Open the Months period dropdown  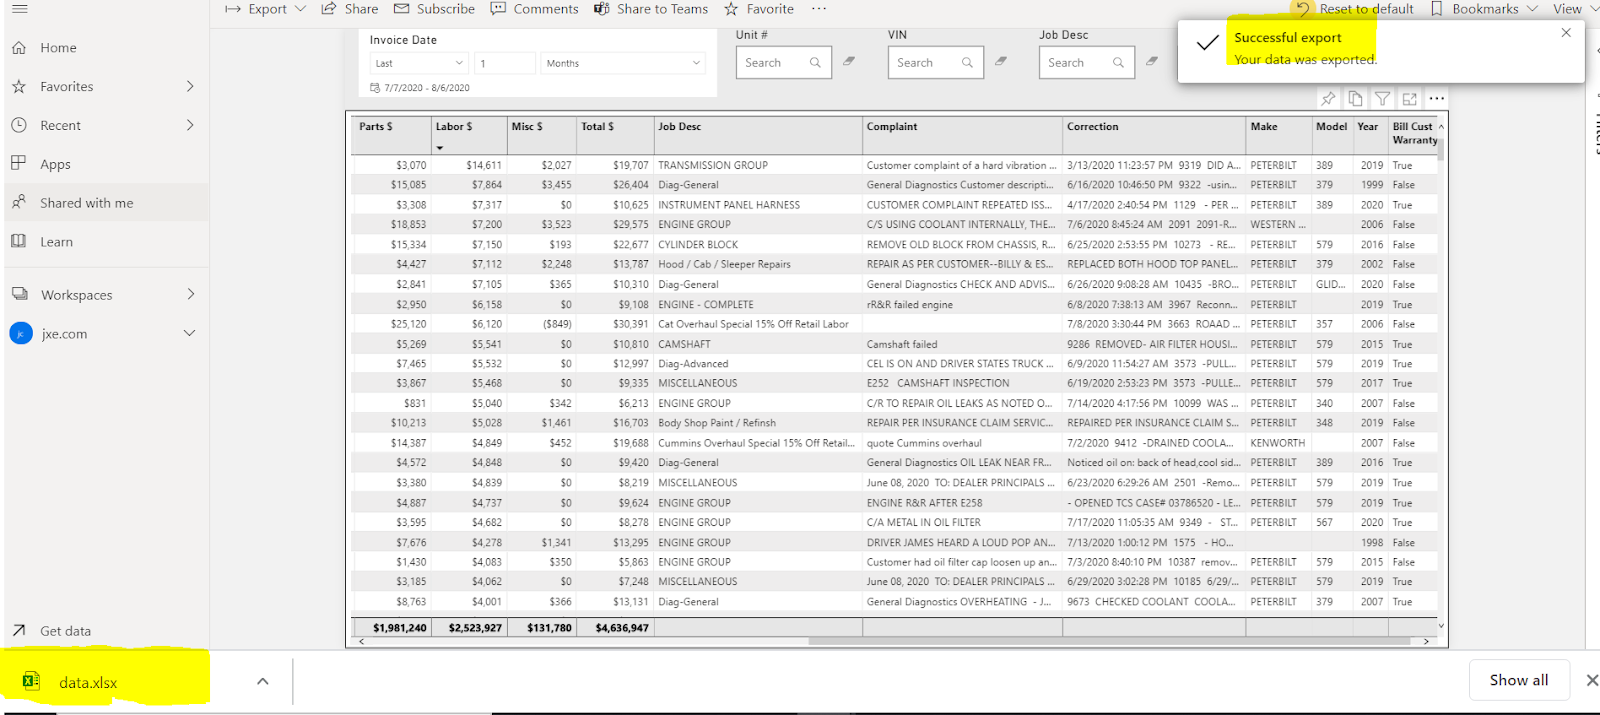pyautogui.click(x=623, y=63)
